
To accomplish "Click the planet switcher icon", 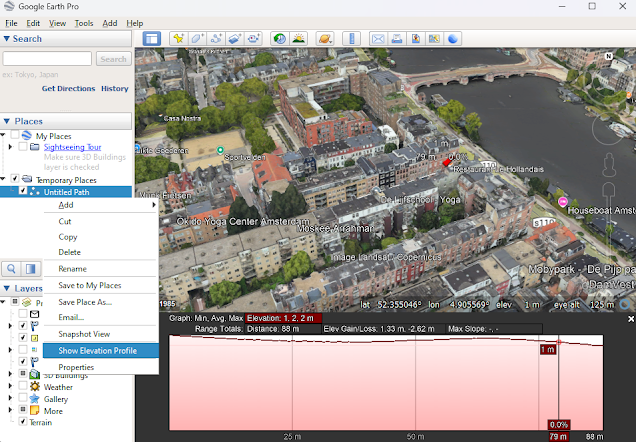I will tap(325, 39).
